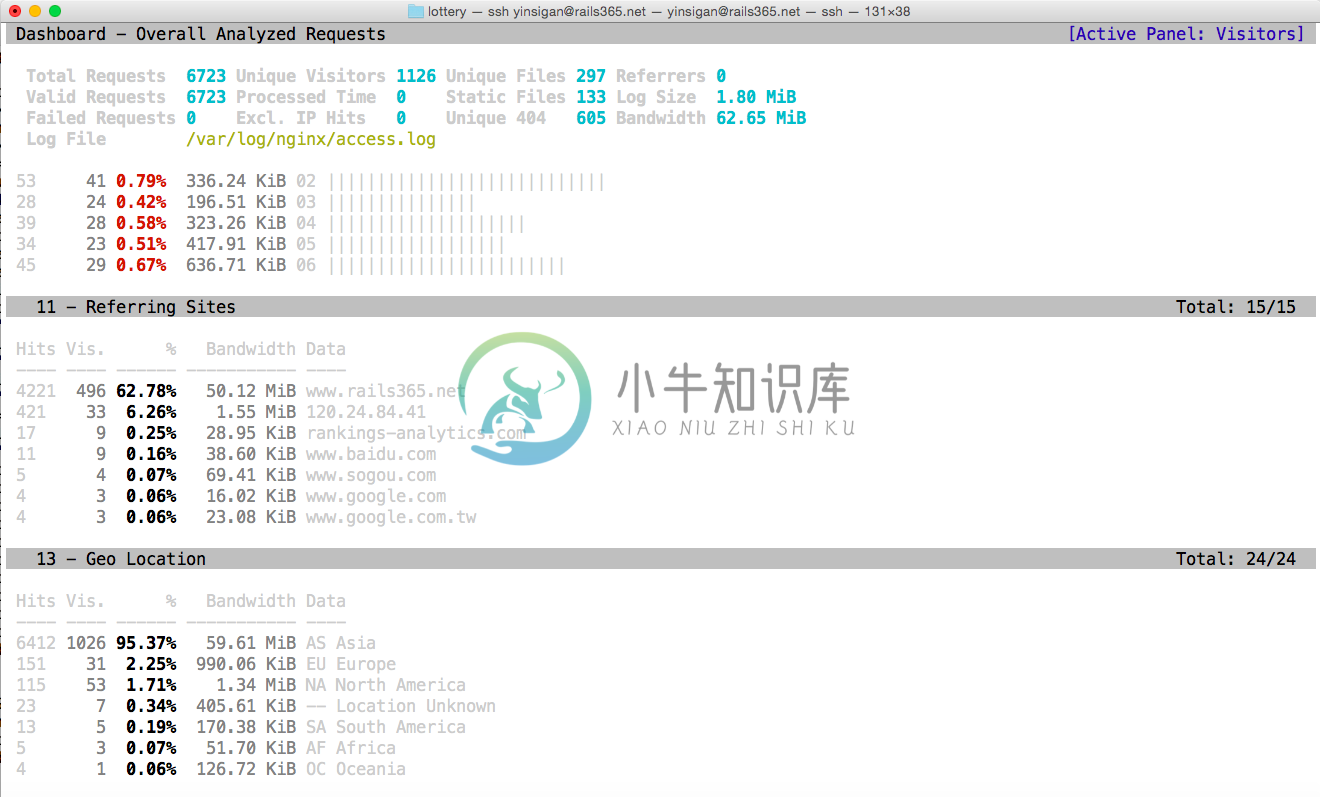Click the Bandwidth column header in Referring Sites
The image size is (1320, 797).
click(251, 349)
